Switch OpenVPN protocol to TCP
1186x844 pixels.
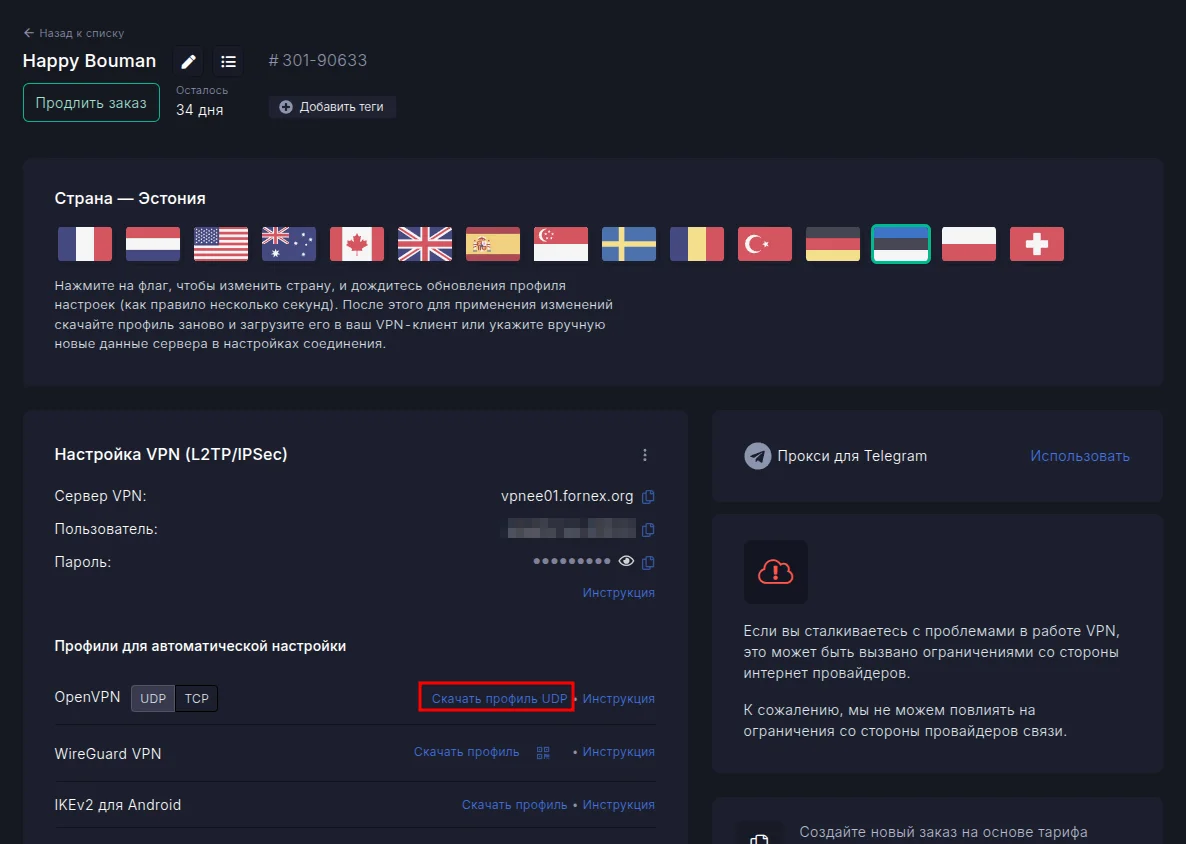coord(197,698)
